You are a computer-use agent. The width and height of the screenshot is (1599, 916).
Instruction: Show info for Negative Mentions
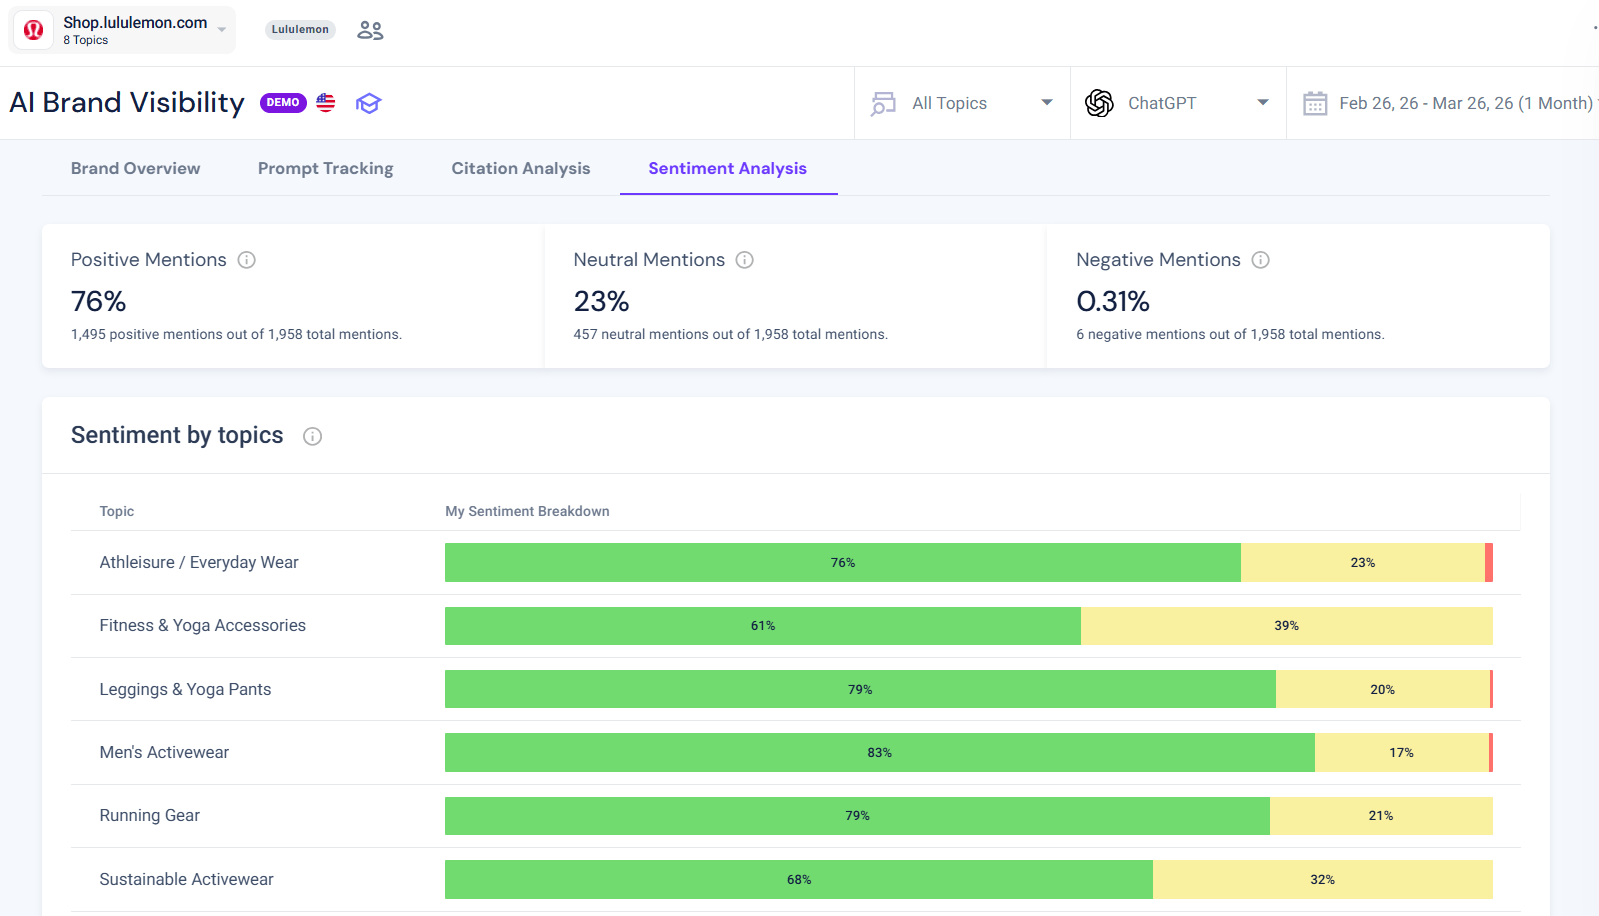tap(1261, 260)
